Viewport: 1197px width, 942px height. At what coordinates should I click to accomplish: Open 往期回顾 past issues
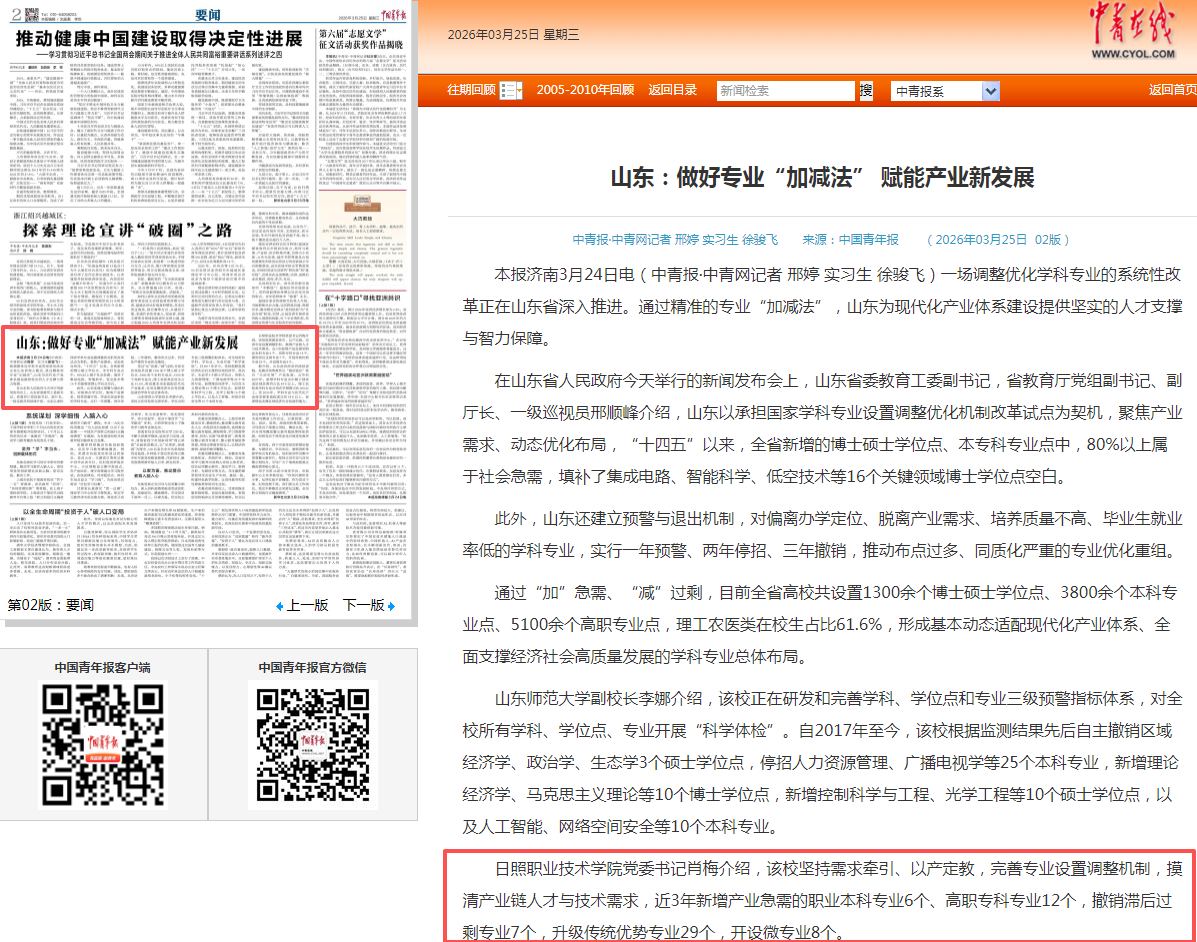(x=471, y=90)
